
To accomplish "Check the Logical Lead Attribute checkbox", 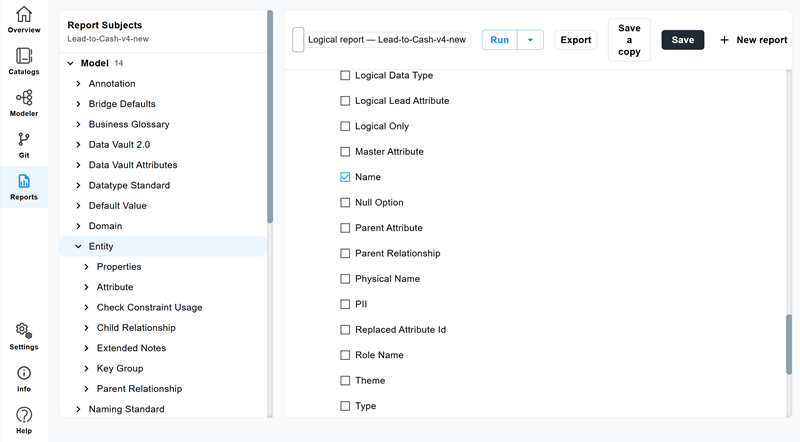I will (345, 101).
